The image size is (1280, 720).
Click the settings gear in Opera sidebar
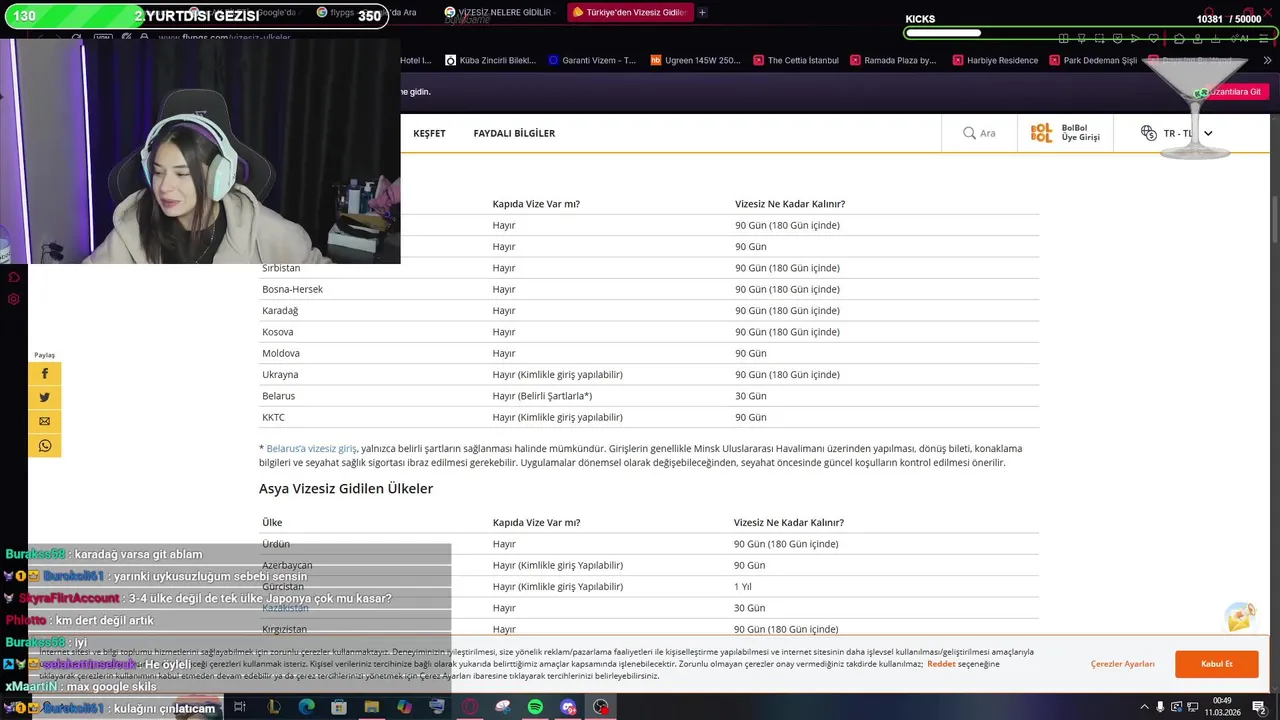coord(14,299)
